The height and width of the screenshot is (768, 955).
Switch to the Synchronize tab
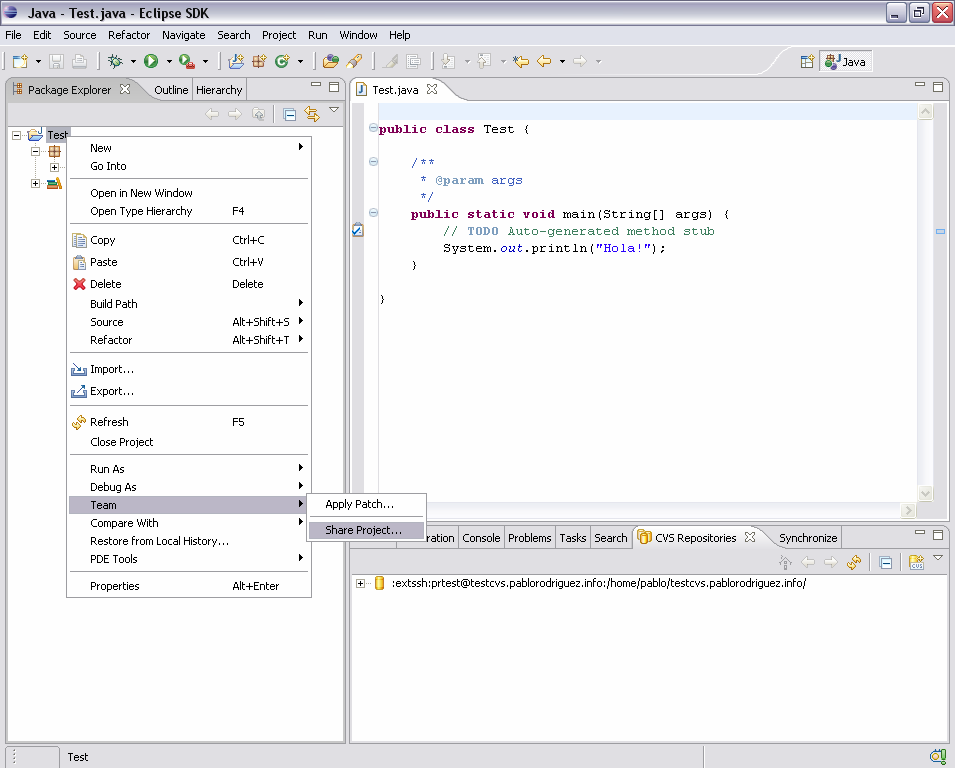pyautogui.click(x=808, y=538)
